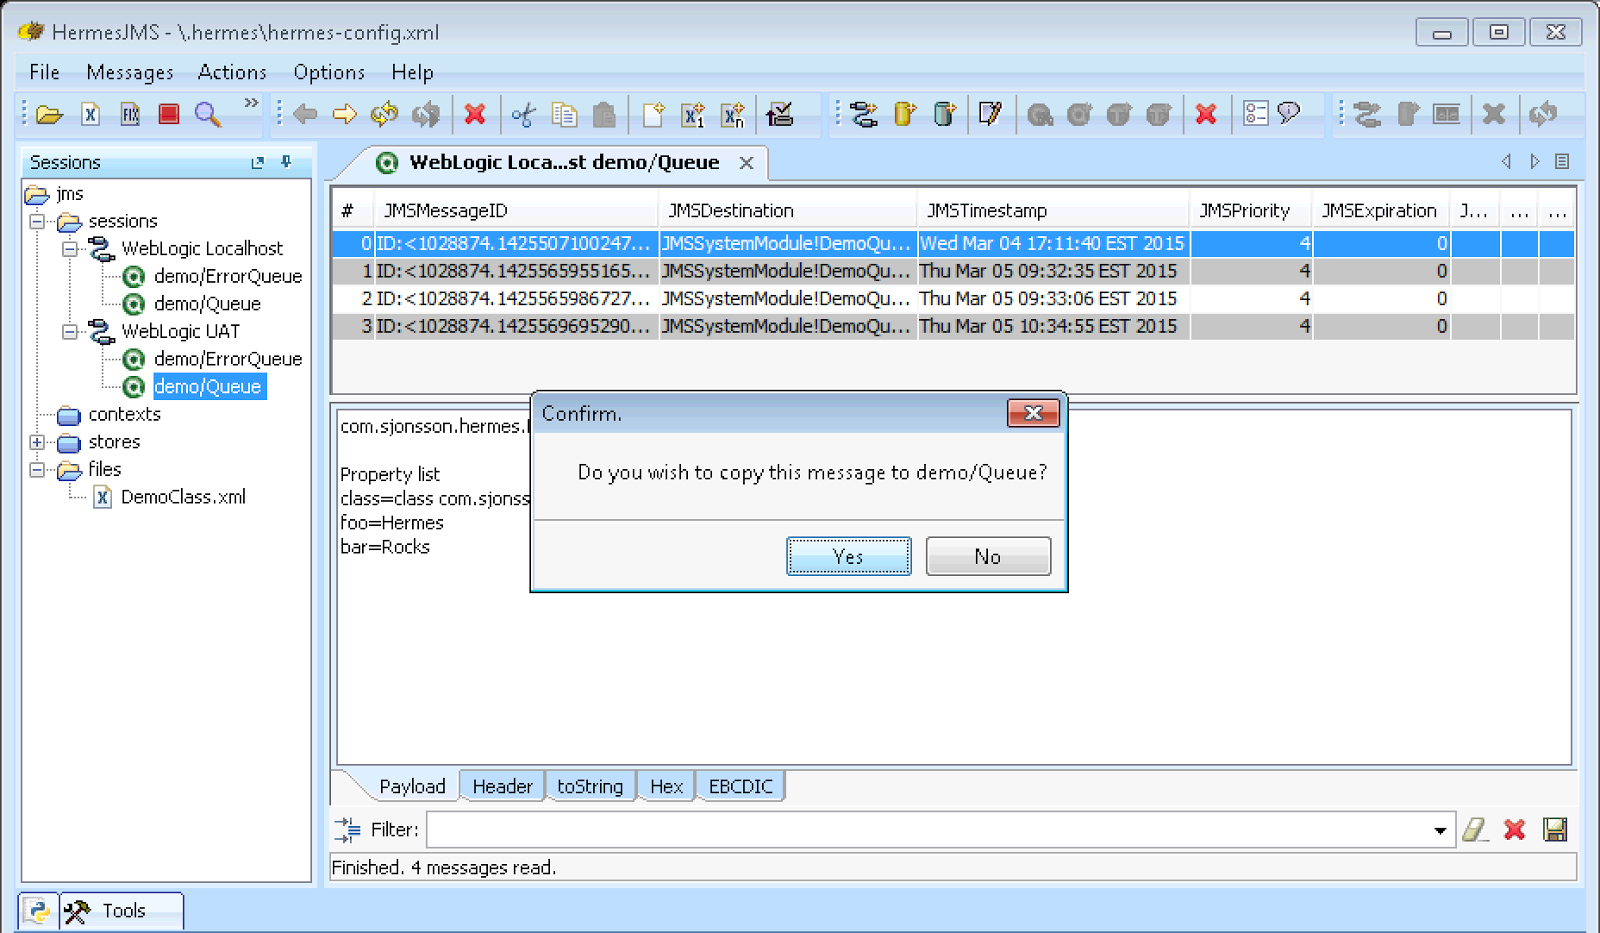The height and width of the screenshot is (933, 1600).
Task: Expand the toolbar overflow chevron
Action: pyautogui.click(x=251, y=103)
